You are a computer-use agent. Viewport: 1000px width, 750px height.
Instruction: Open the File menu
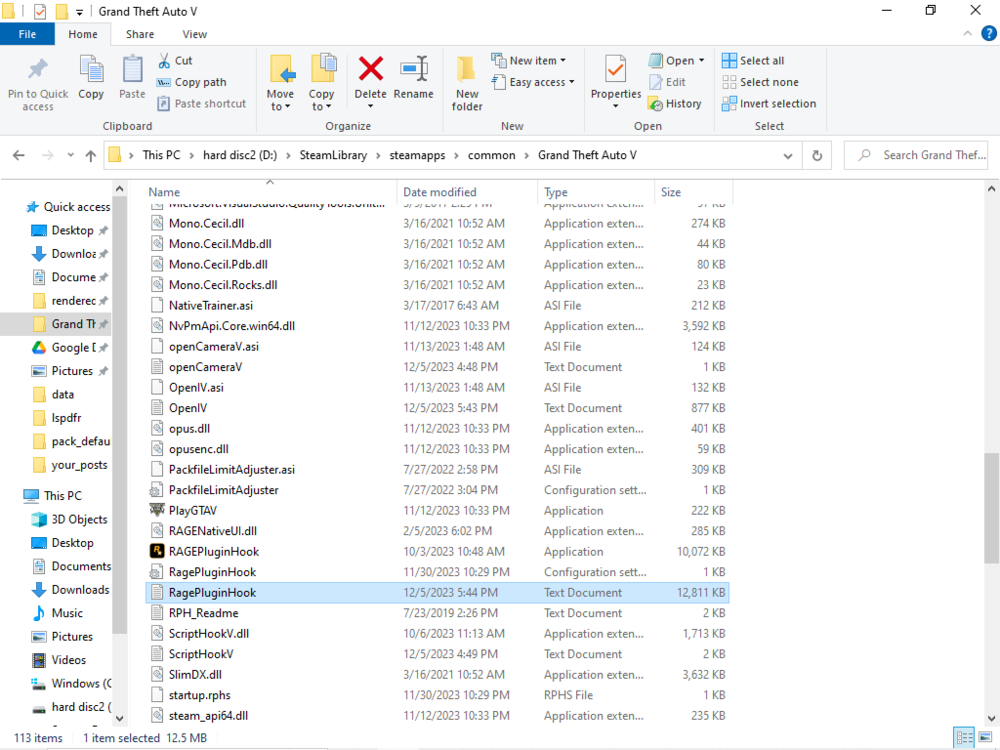click(x=27, y=33)
